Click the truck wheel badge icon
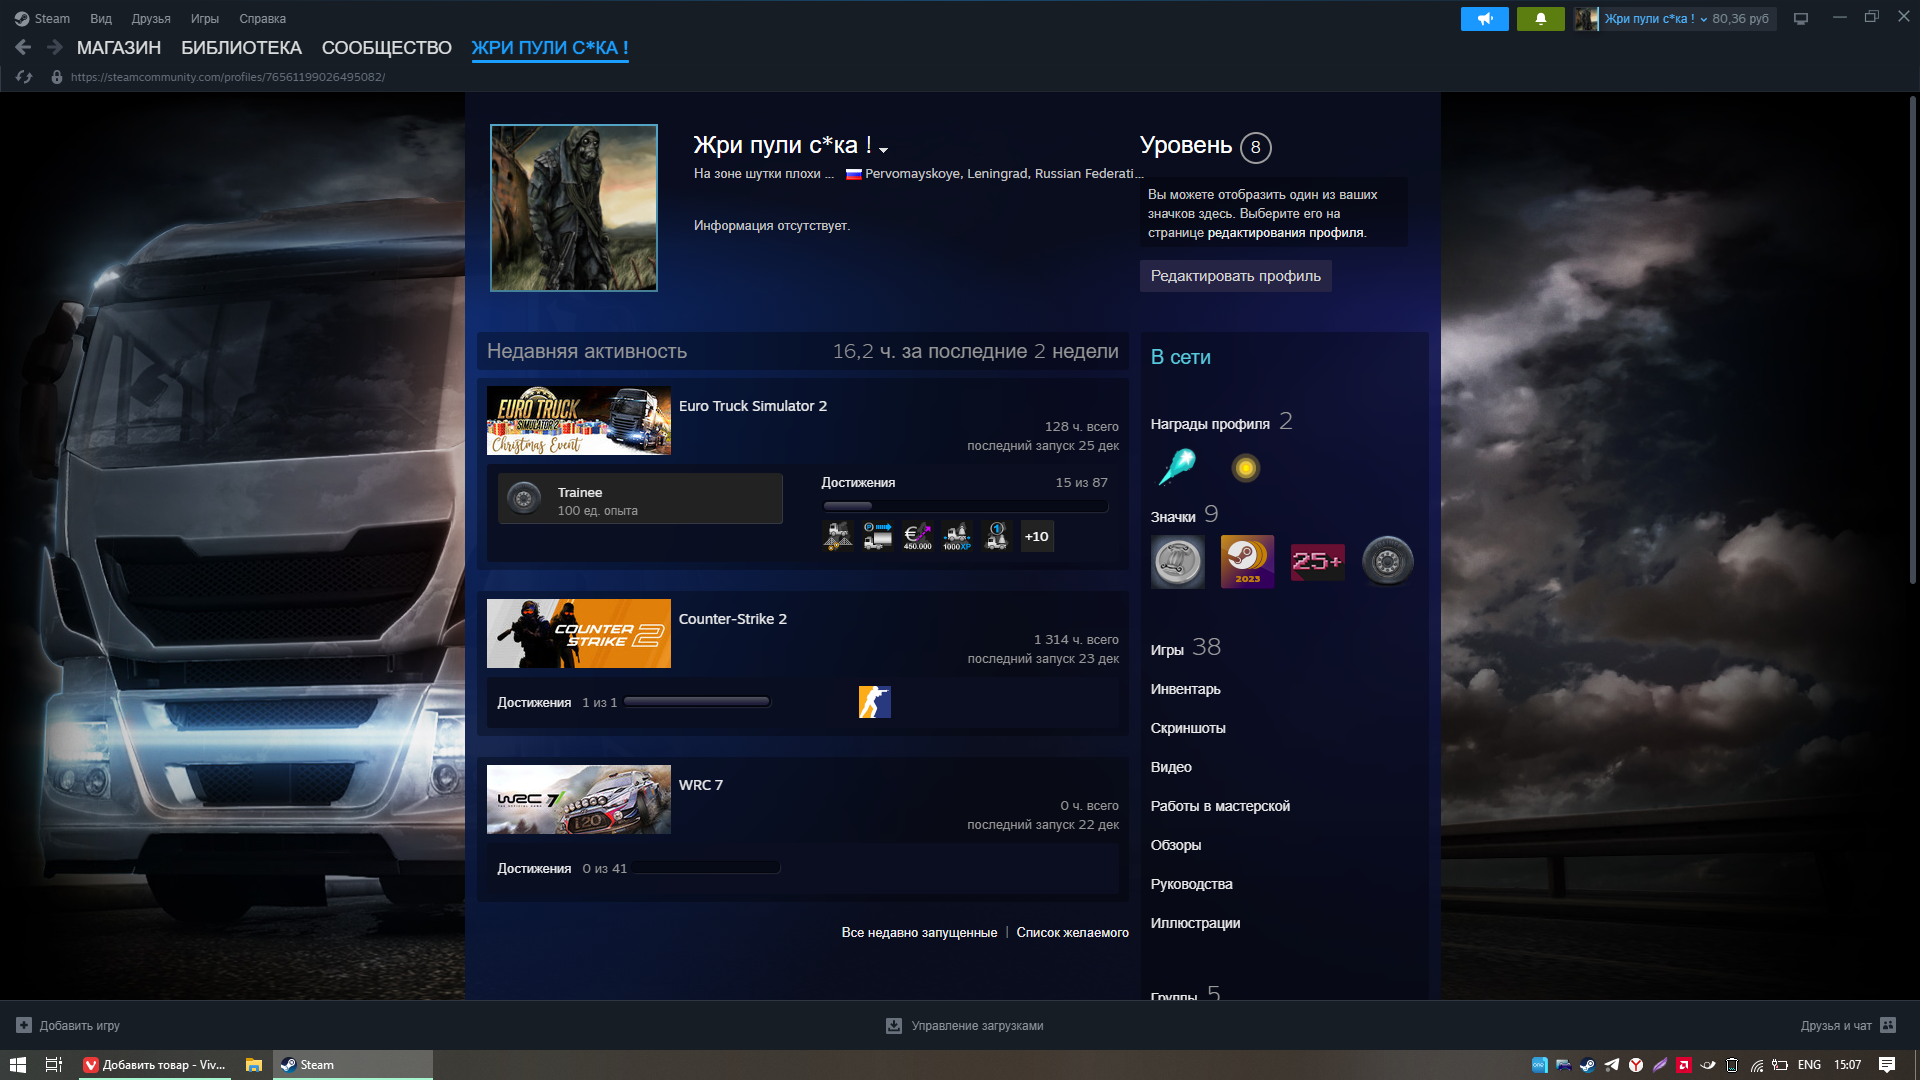The width and height of the screenshot is (1920, 1080). 1387,562
